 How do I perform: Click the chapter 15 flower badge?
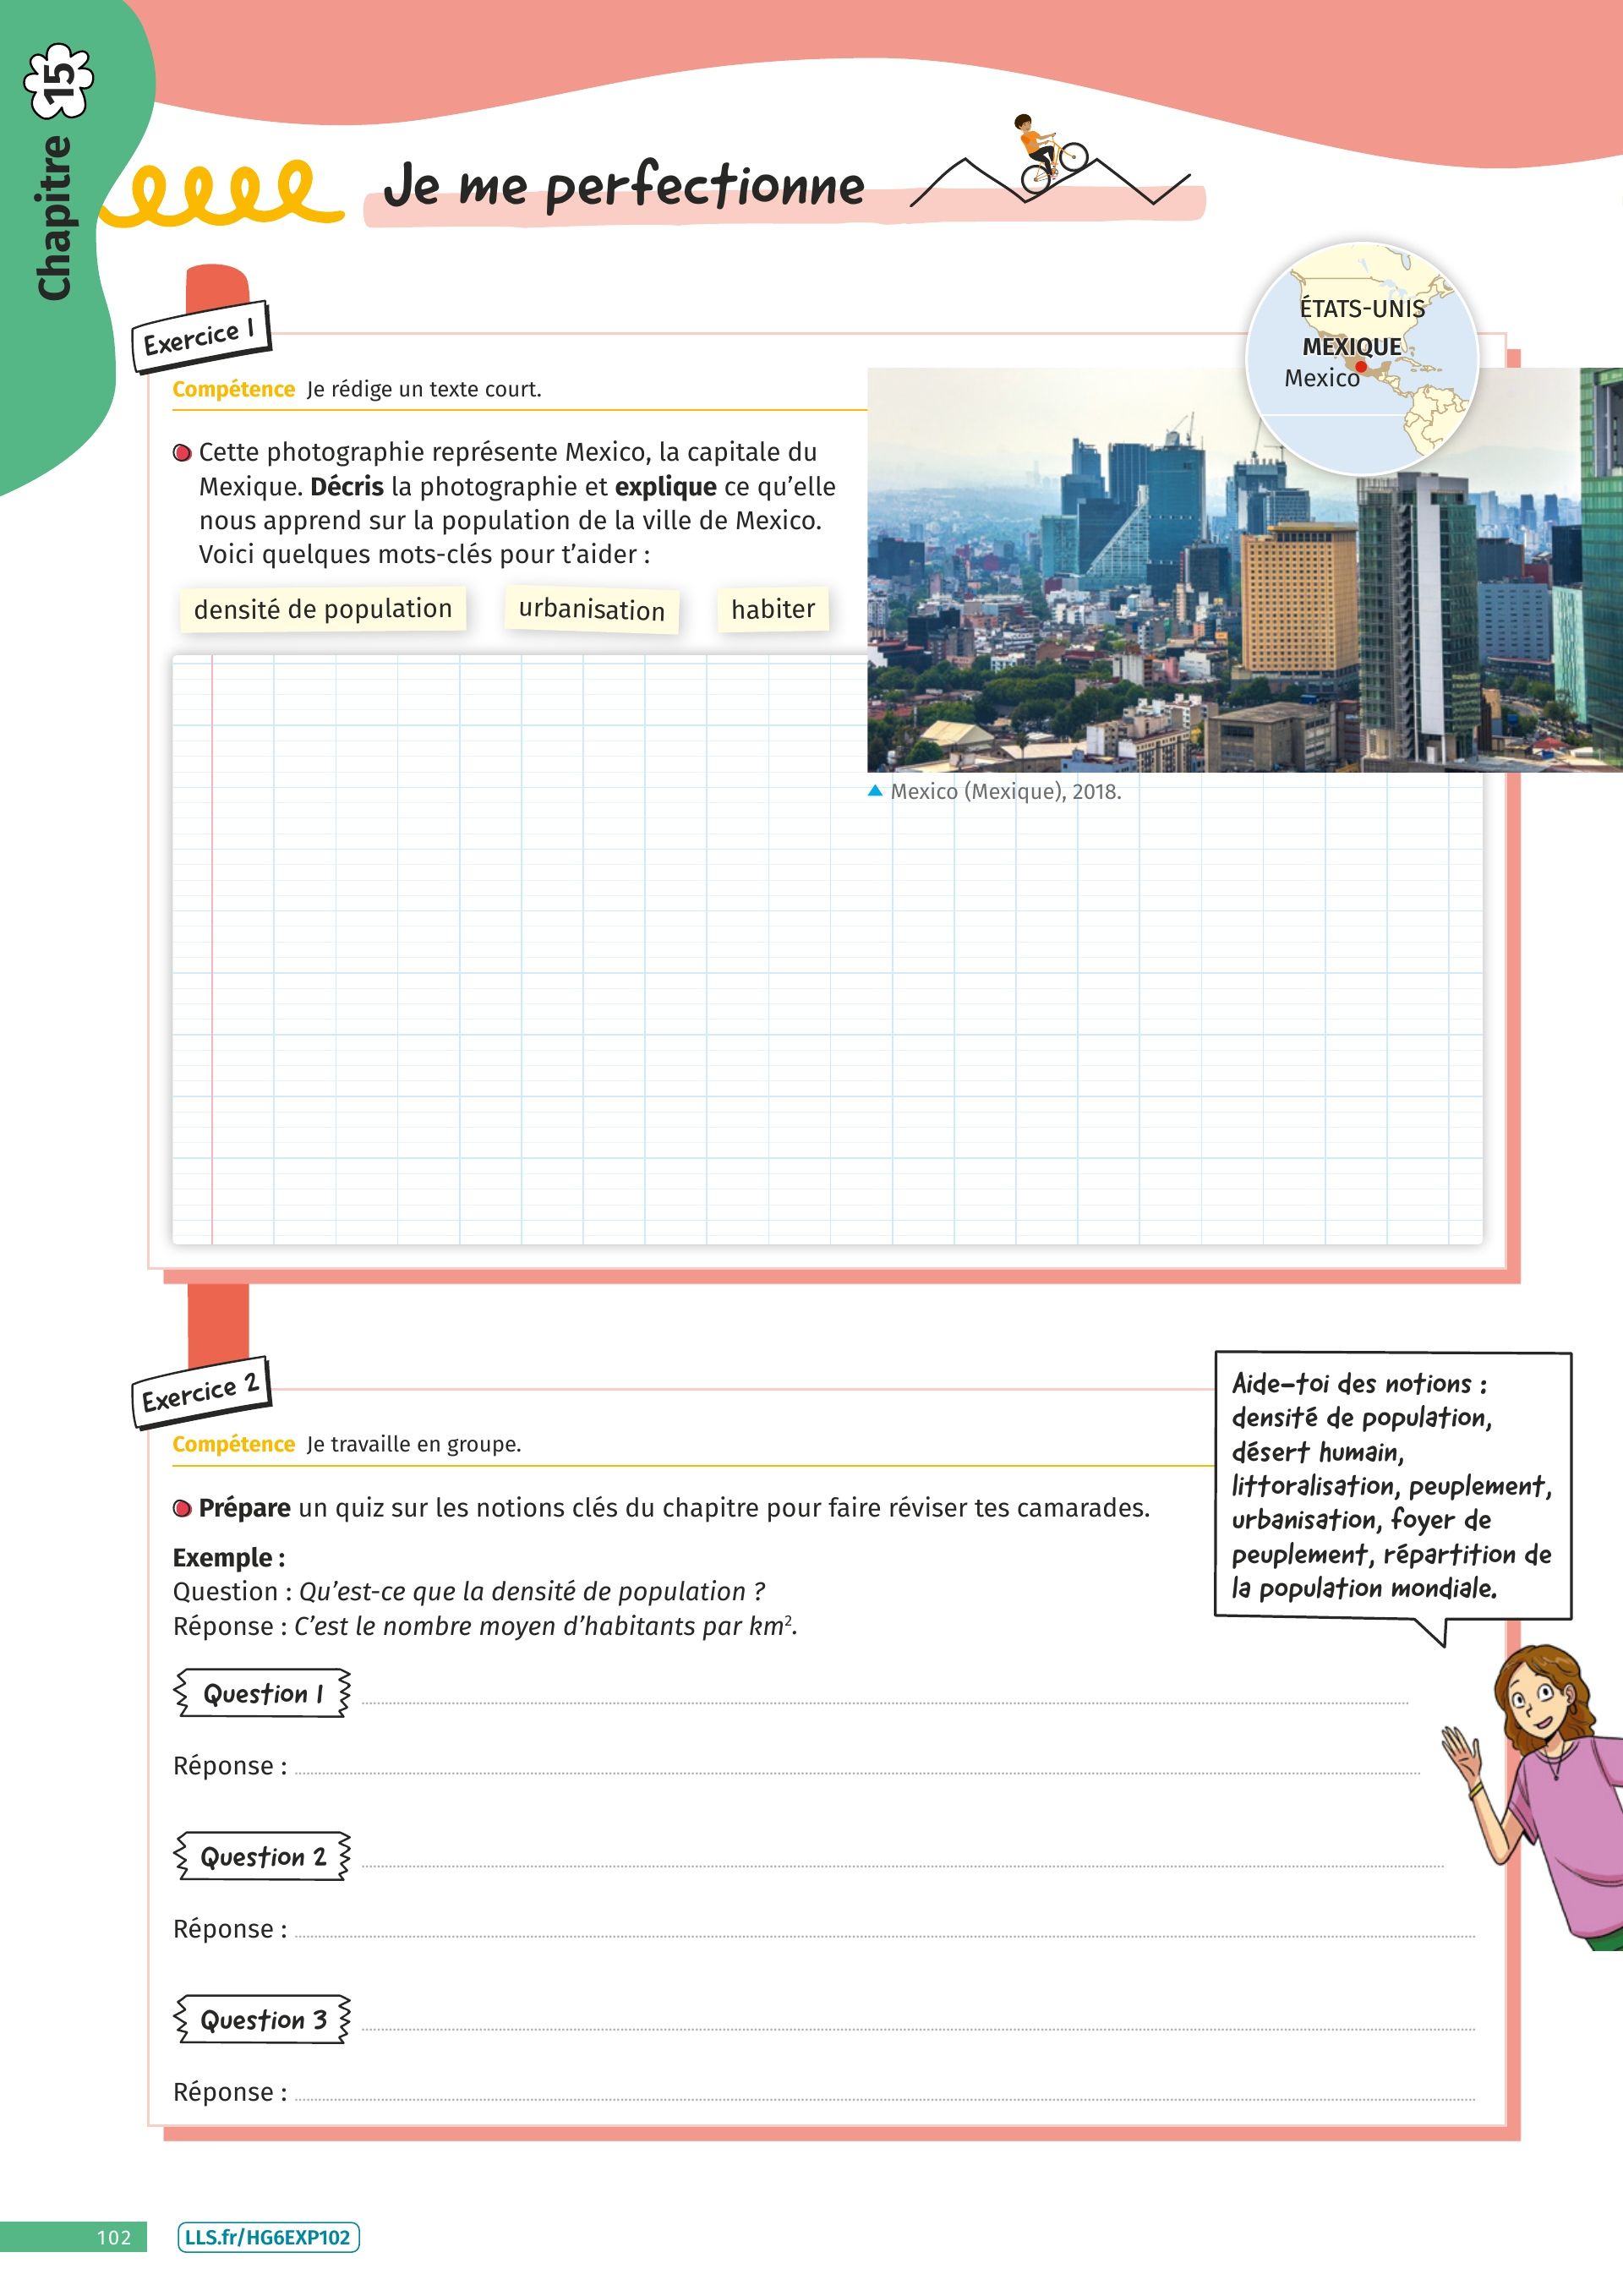click(x=59, y=80)
